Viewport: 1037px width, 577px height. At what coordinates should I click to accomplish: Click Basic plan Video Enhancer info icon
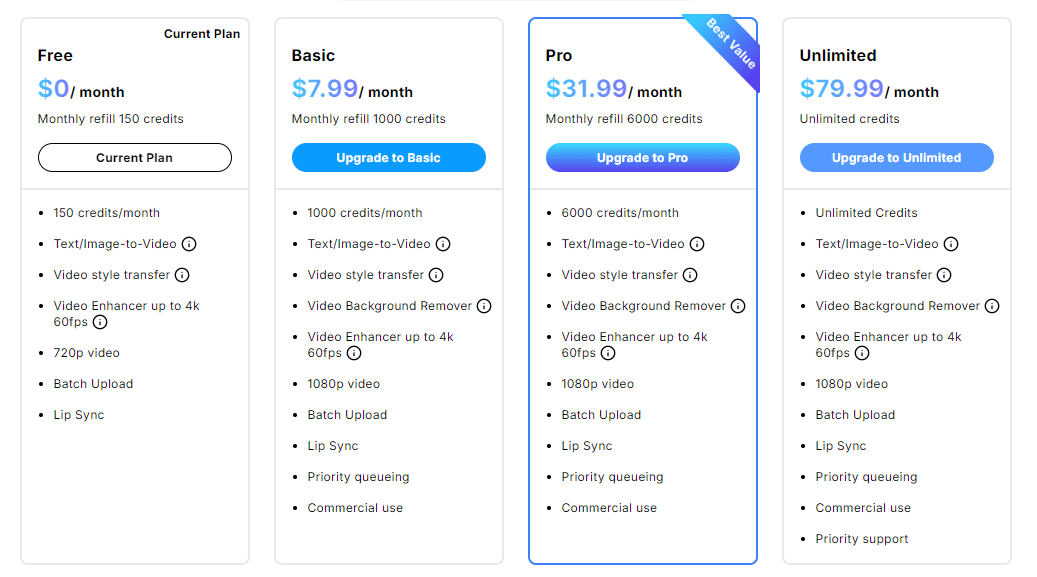[354, 353]
